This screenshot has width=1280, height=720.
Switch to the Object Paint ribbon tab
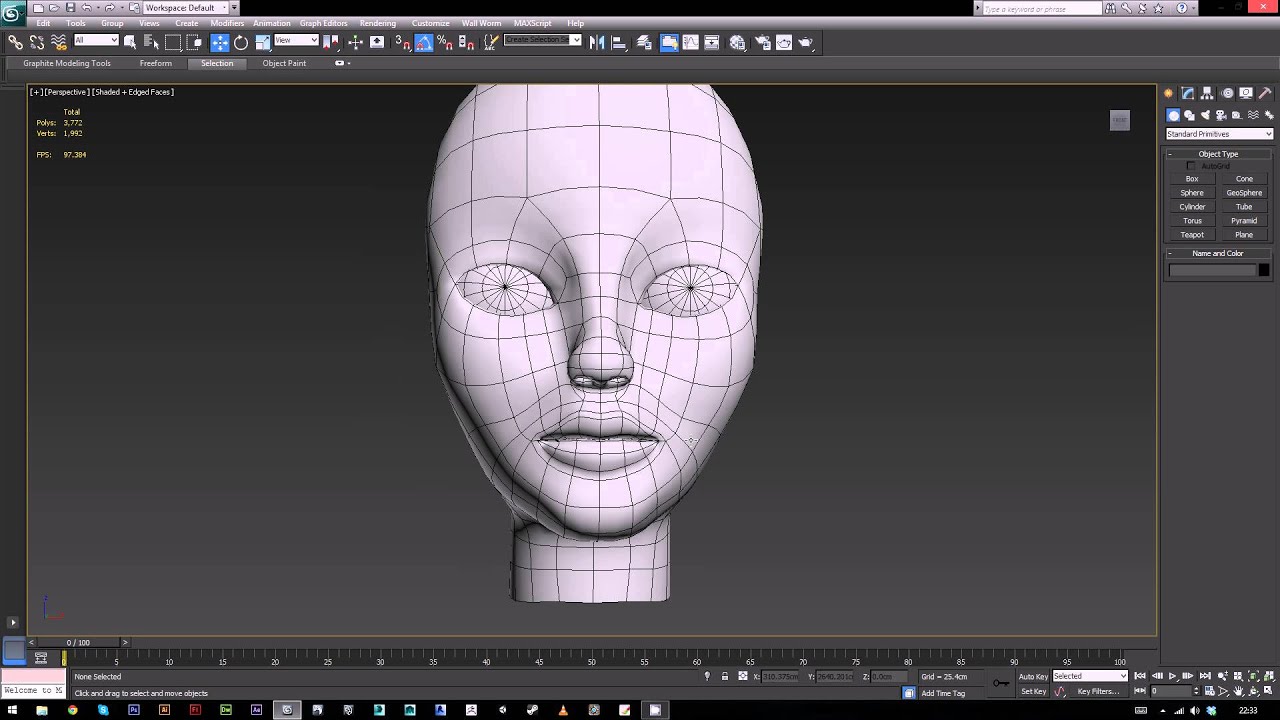point(284,63)
